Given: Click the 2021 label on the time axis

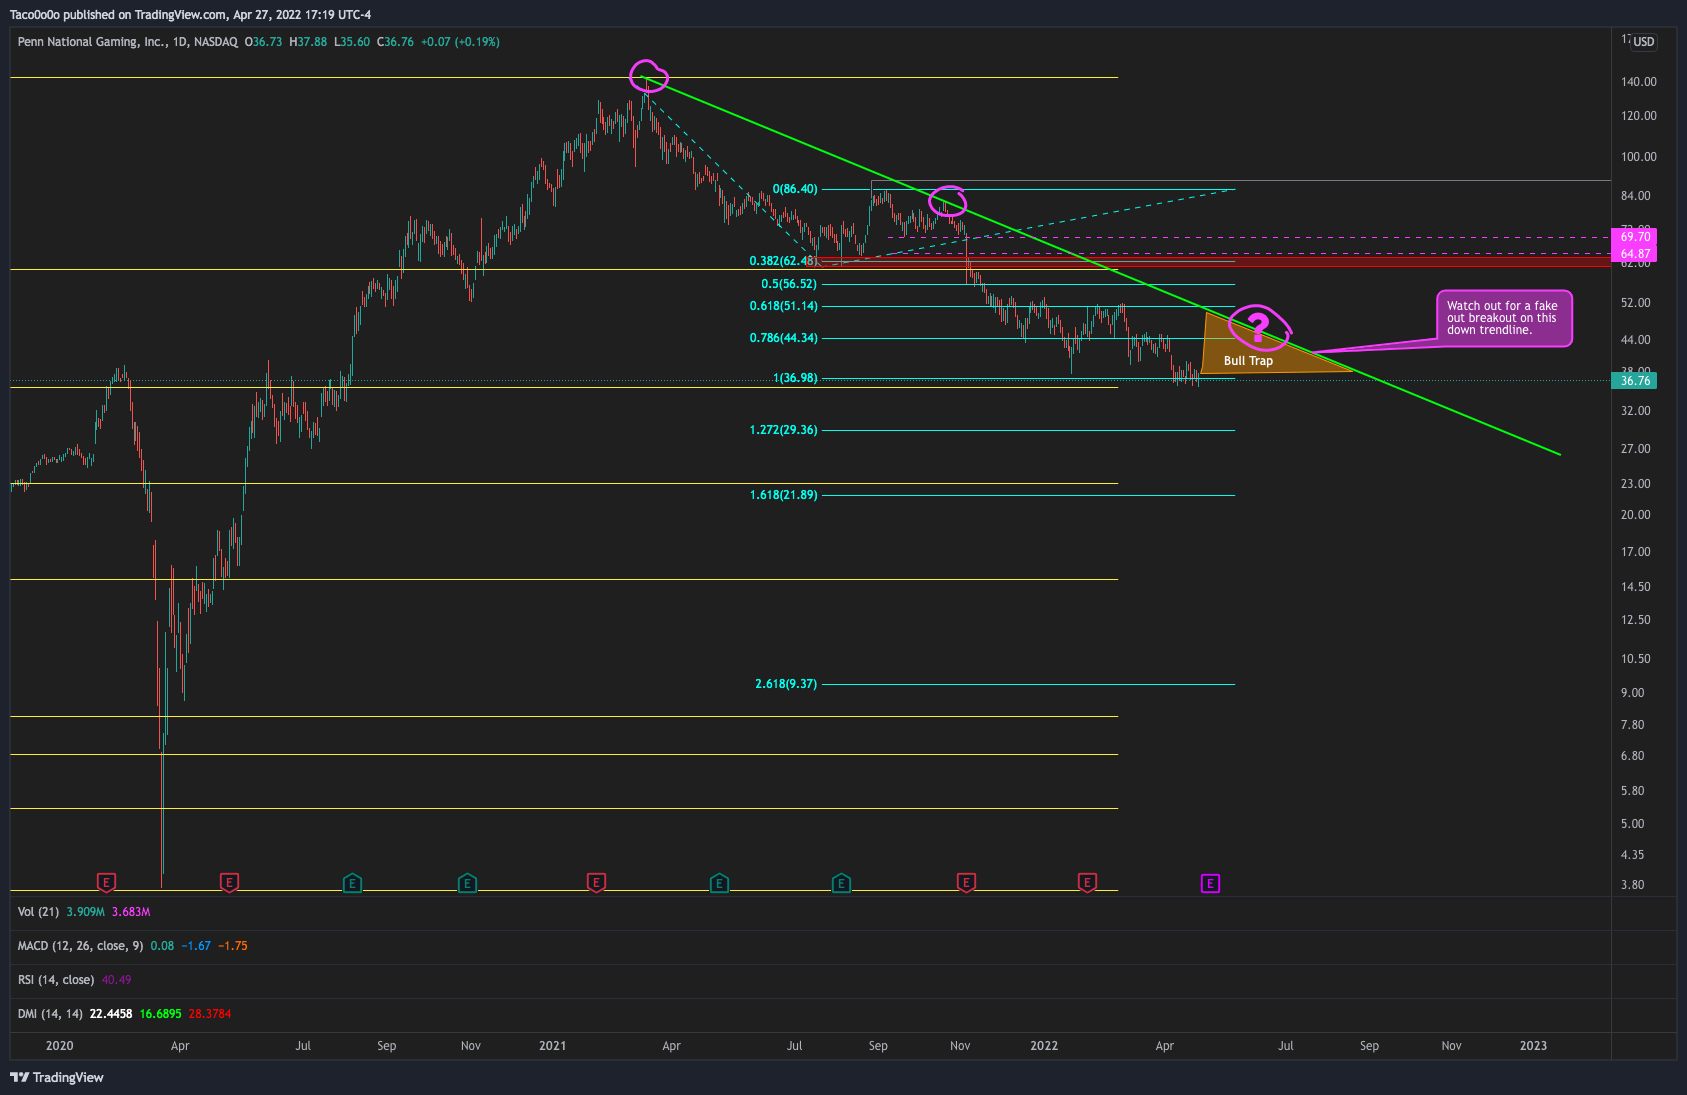Looking at the screenshot, I should click(552, 1046).
